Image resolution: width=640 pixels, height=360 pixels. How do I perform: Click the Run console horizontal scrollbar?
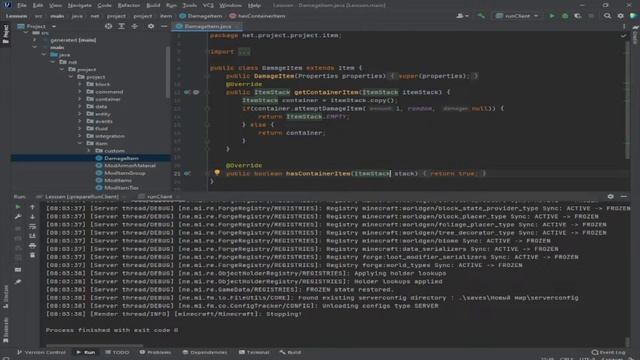[95, 345]
